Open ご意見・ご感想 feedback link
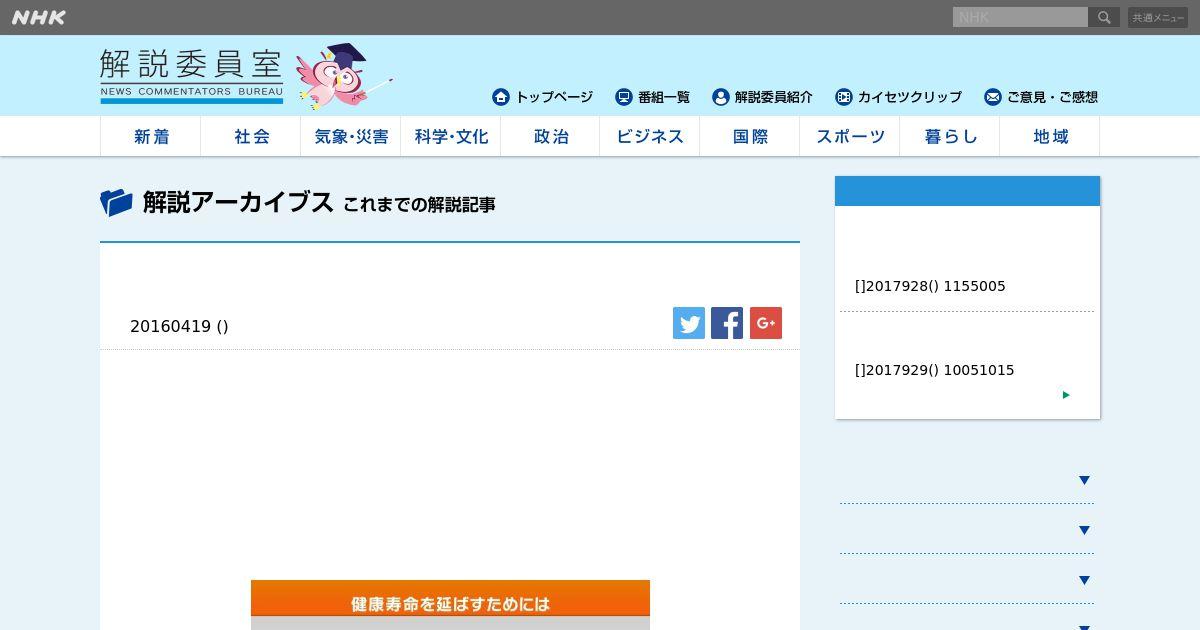The image size is (1200, 630). tap(1041, 97)
